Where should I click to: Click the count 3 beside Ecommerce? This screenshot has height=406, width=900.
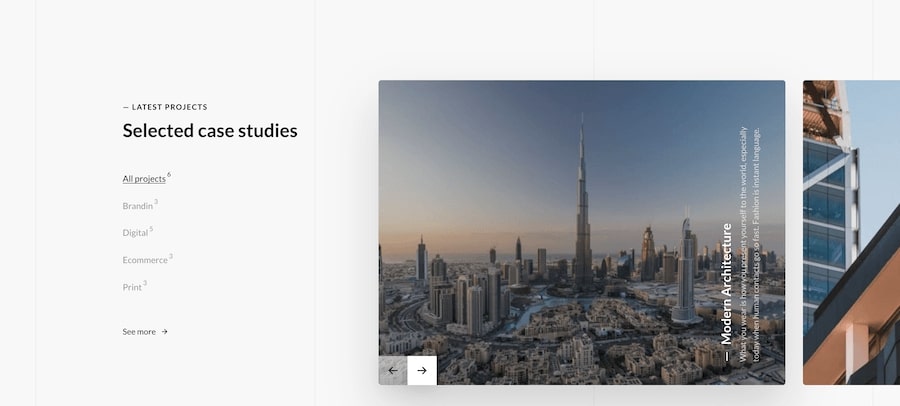click(171, 256)
